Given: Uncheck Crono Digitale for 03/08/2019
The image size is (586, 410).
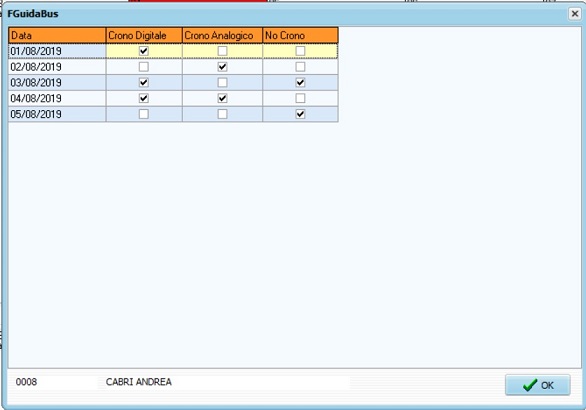Looking at the screenshot, I should (x=144, y=83).
